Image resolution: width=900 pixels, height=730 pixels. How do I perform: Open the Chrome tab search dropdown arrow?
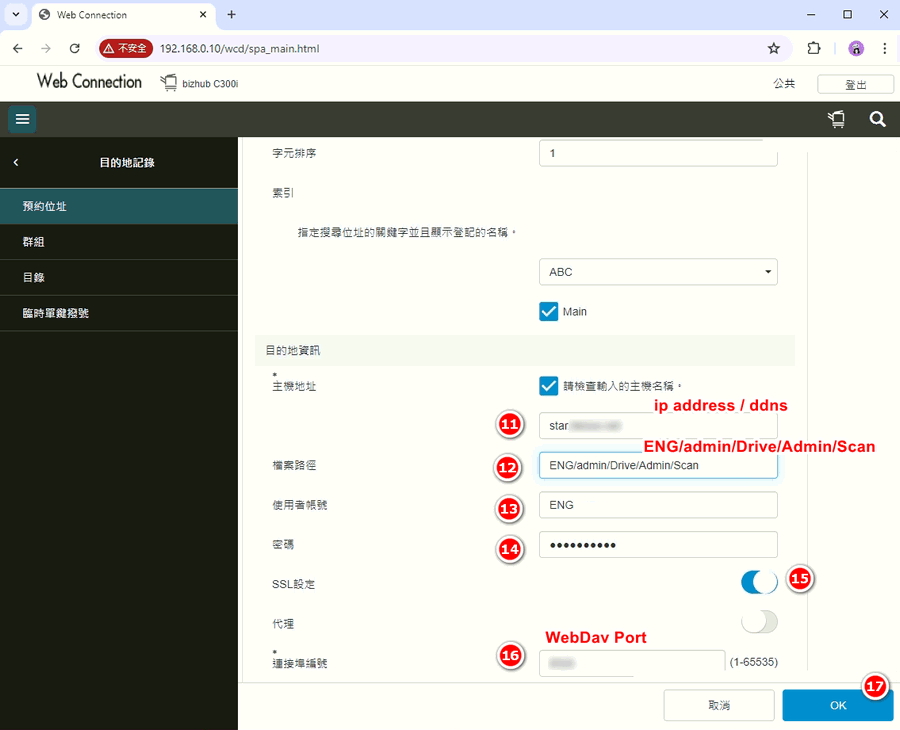click(15, 15)
